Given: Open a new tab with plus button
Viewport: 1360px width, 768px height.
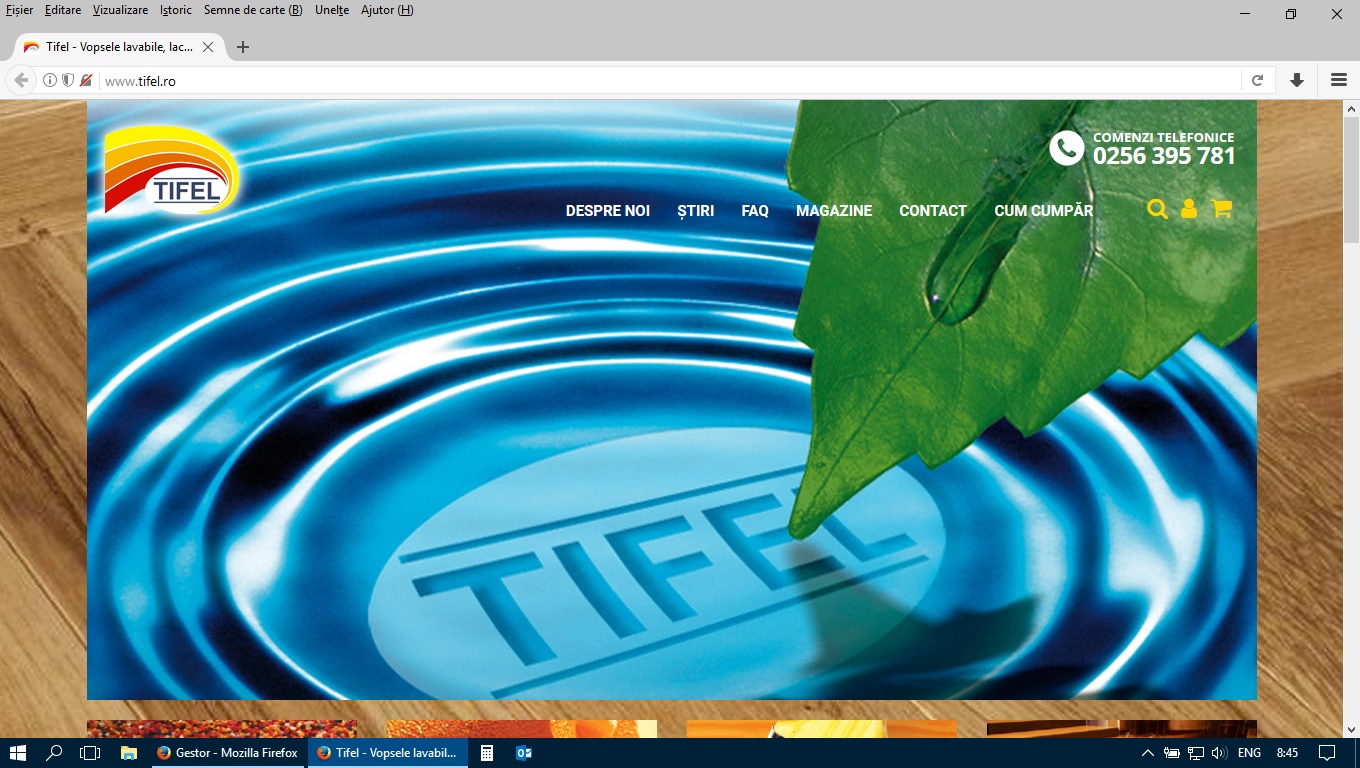Looking at the screenshot, I should [x=242, y=47].
